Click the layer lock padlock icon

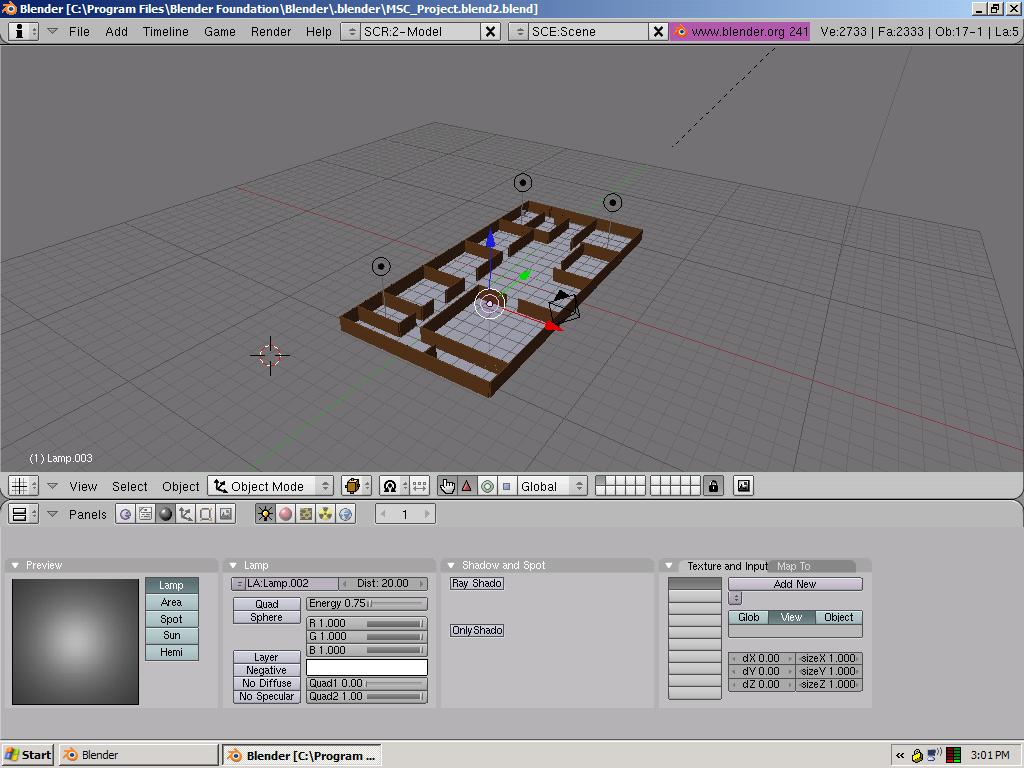click(x=713, y=486)
